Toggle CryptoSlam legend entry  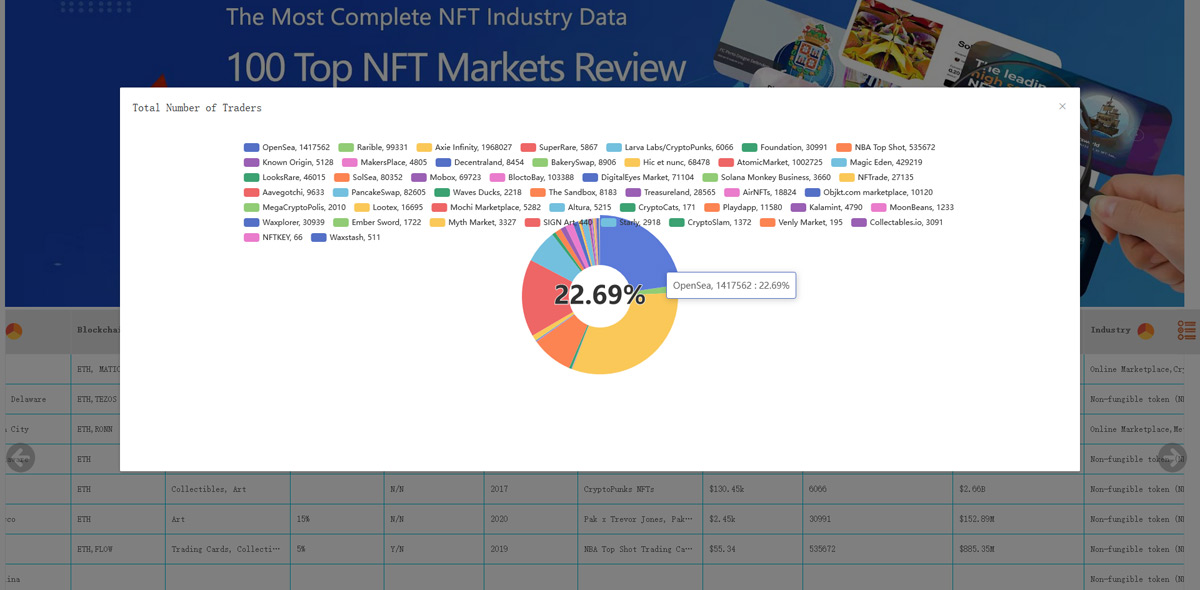tap(710, 222)
